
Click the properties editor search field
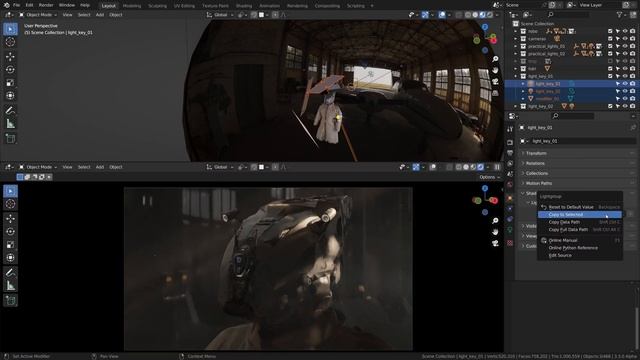click(573, 116)
